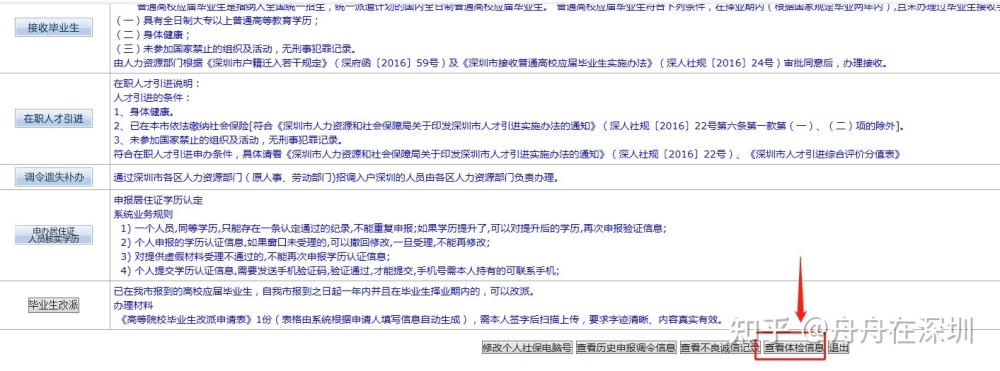View 查看历史申报调令信息
Viewport: 1000px width, 371px height.
(x=626, y=348)
